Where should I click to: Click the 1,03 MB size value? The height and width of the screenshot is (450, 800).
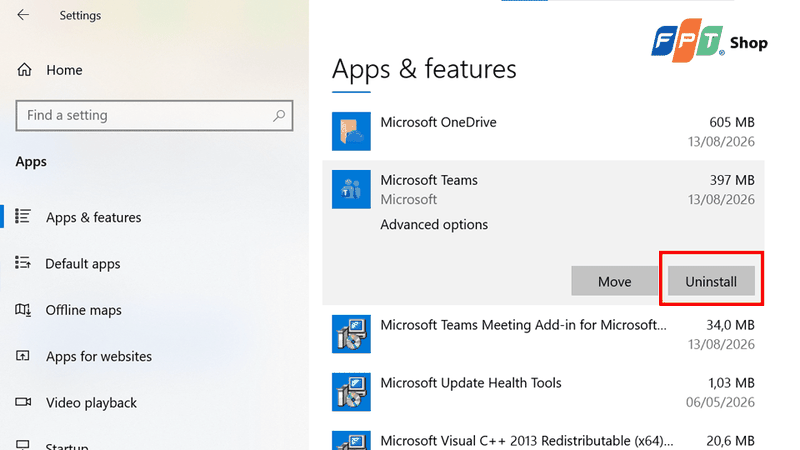click(x=731, y=383)
